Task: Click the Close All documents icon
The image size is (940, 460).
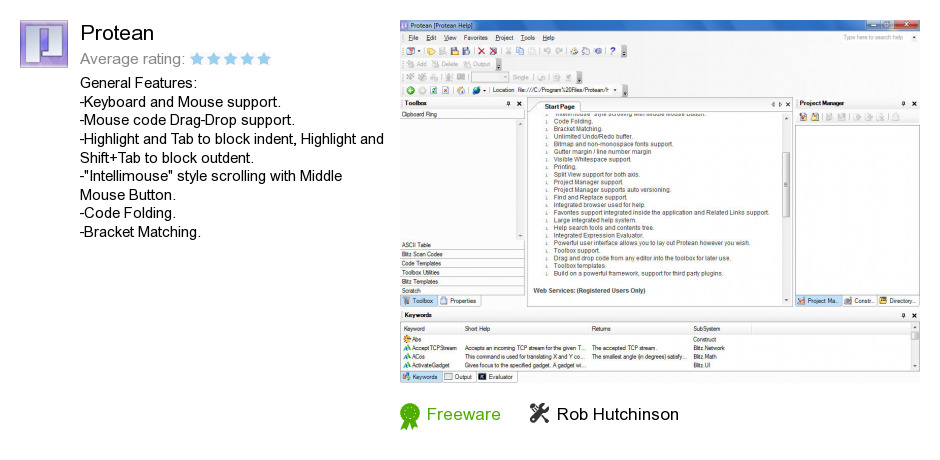Action: click(x=493, y=51)
